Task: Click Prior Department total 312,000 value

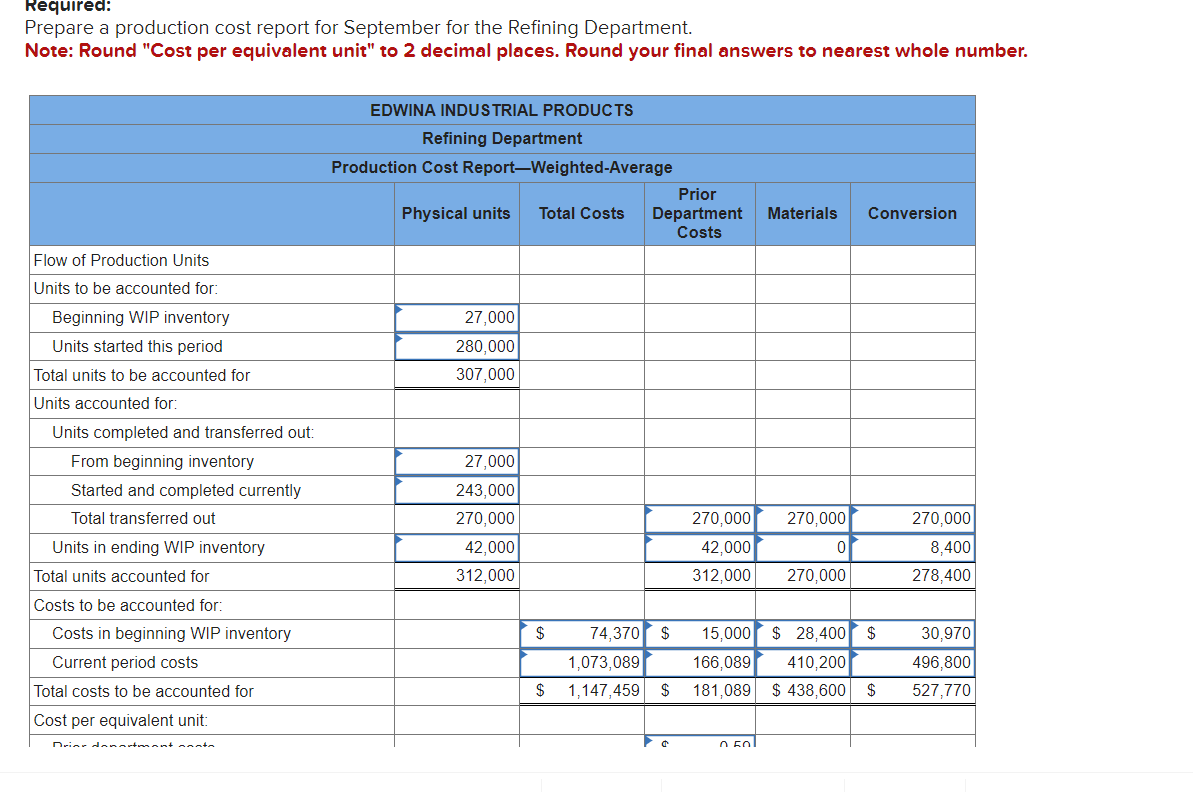Action: (721, 576)
